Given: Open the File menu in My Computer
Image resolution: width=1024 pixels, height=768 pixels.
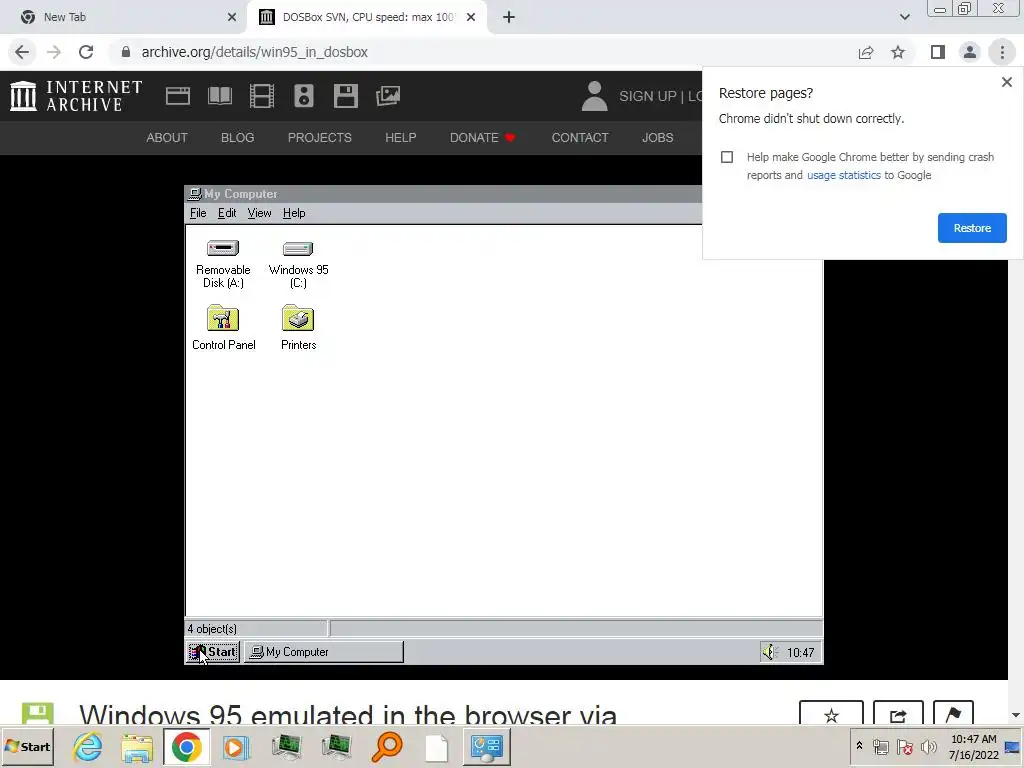Looking at the screenshot, I should [198, 213].
